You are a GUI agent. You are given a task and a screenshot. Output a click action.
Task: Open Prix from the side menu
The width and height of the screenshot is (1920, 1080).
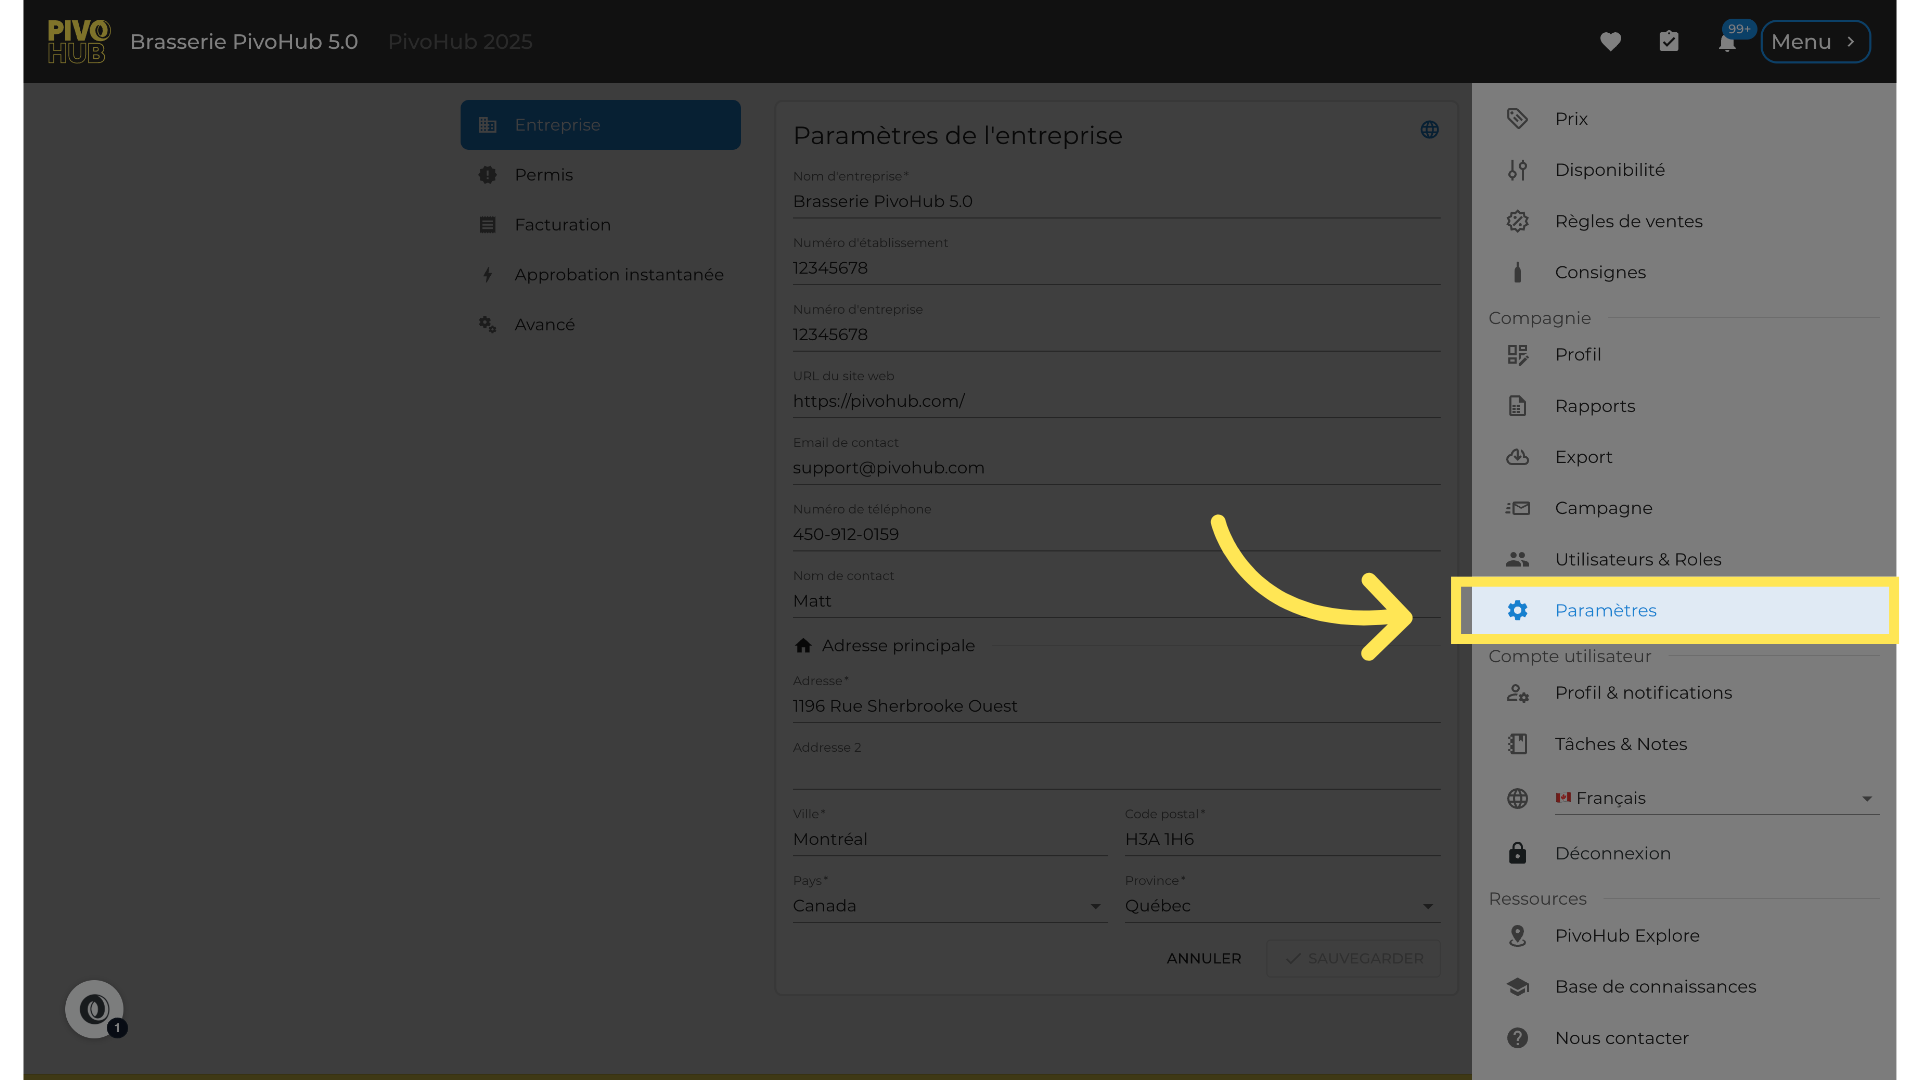(x=1571, y=119)
